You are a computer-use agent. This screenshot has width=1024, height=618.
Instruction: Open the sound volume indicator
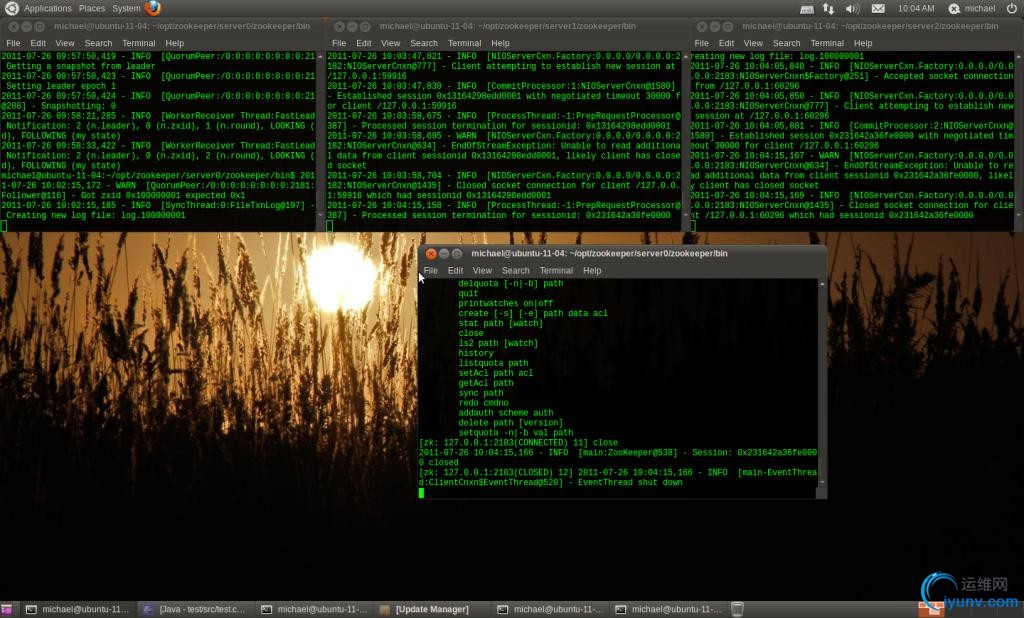852,8
